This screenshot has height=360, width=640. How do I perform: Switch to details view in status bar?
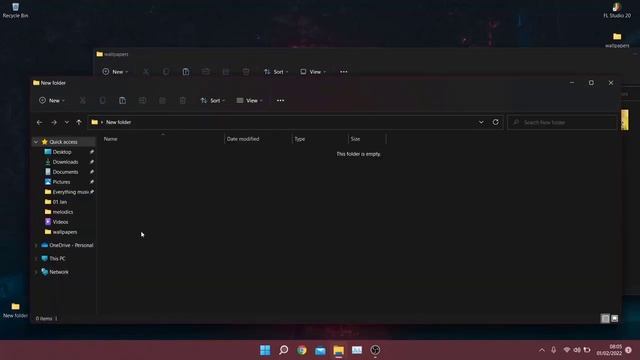pyautogui.click(x=605, y=318)
